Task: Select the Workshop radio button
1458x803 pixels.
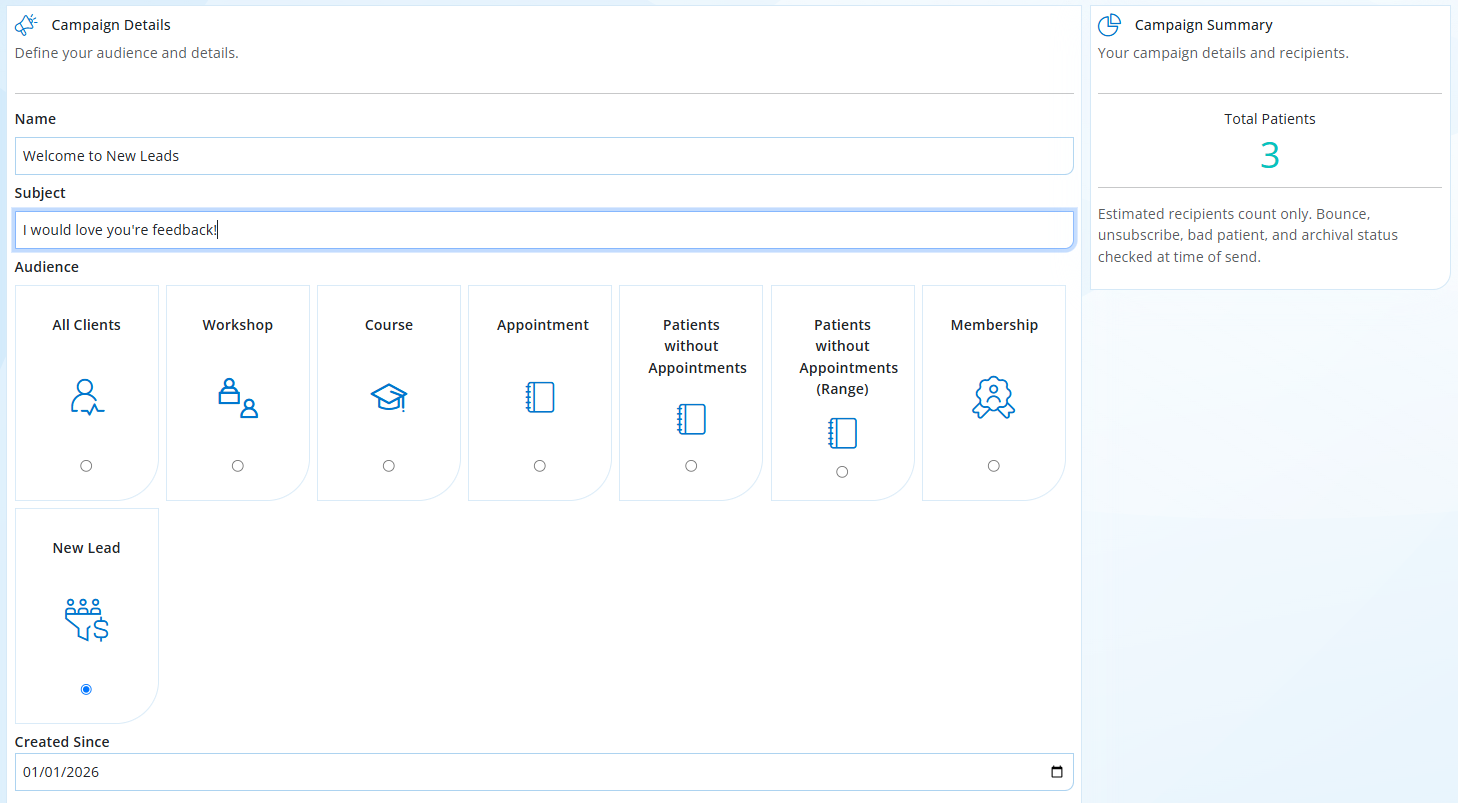Action: click(x=237, y=466)
